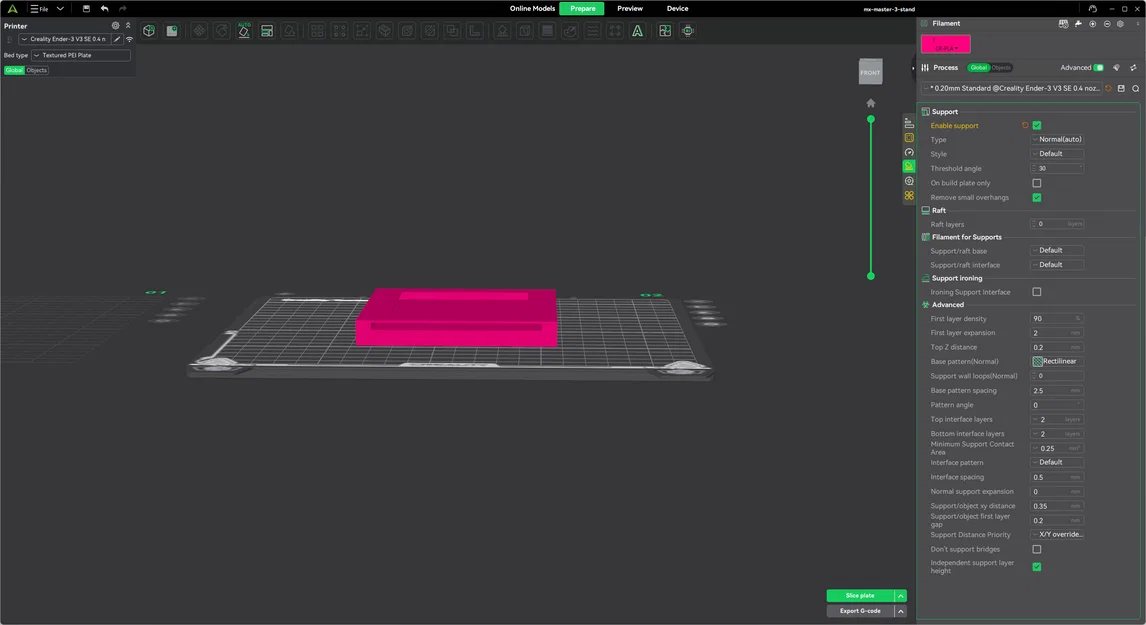Open the Interface pattern dropdown
Screen dimensions: 1146x625
(1057, 462)
